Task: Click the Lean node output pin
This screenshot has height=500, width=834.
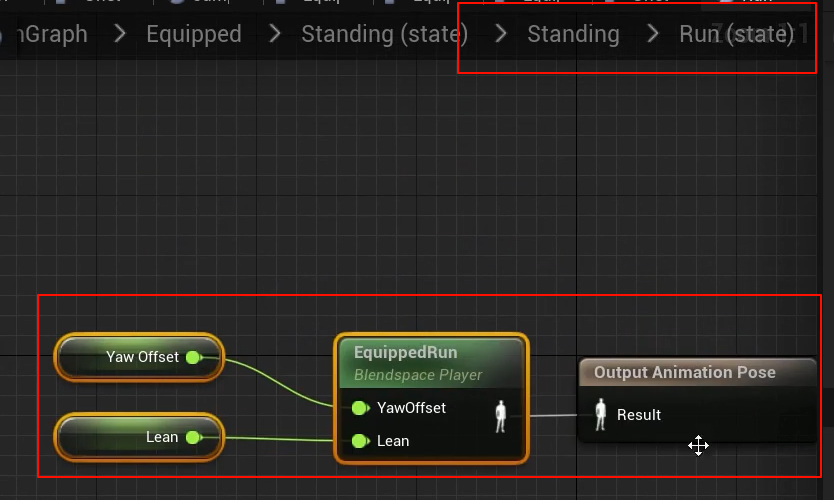Action: (194, 437)
